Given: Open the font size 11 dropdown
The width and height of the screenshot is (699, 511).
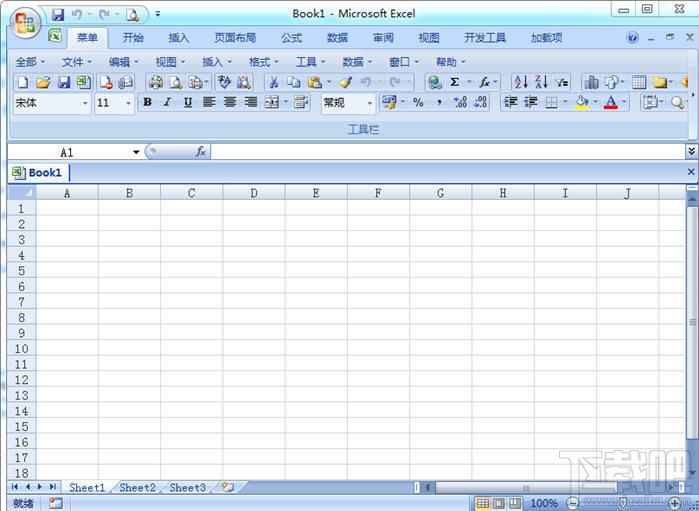Looking at the screenshot, I should click(x=128, y=103).
